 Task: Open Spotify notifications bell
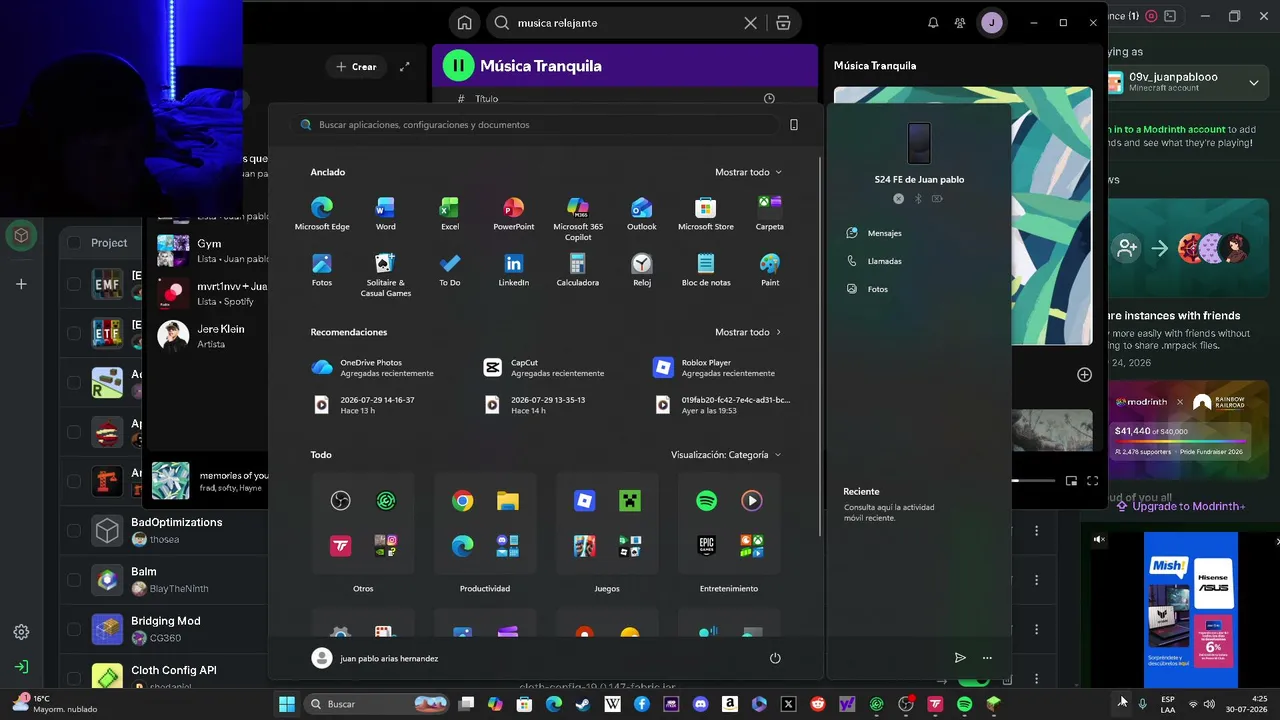click(x=933, y=23)
